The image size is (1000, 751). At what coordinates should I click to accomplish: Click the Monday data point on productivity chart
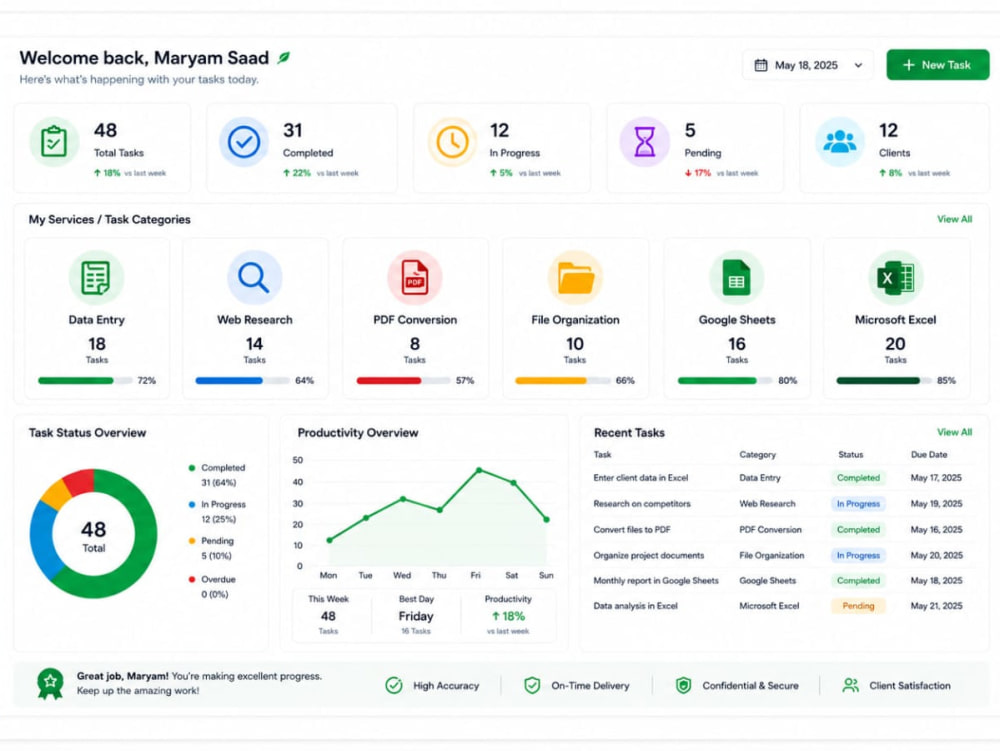pyautogui.click(x=329, y=540)
